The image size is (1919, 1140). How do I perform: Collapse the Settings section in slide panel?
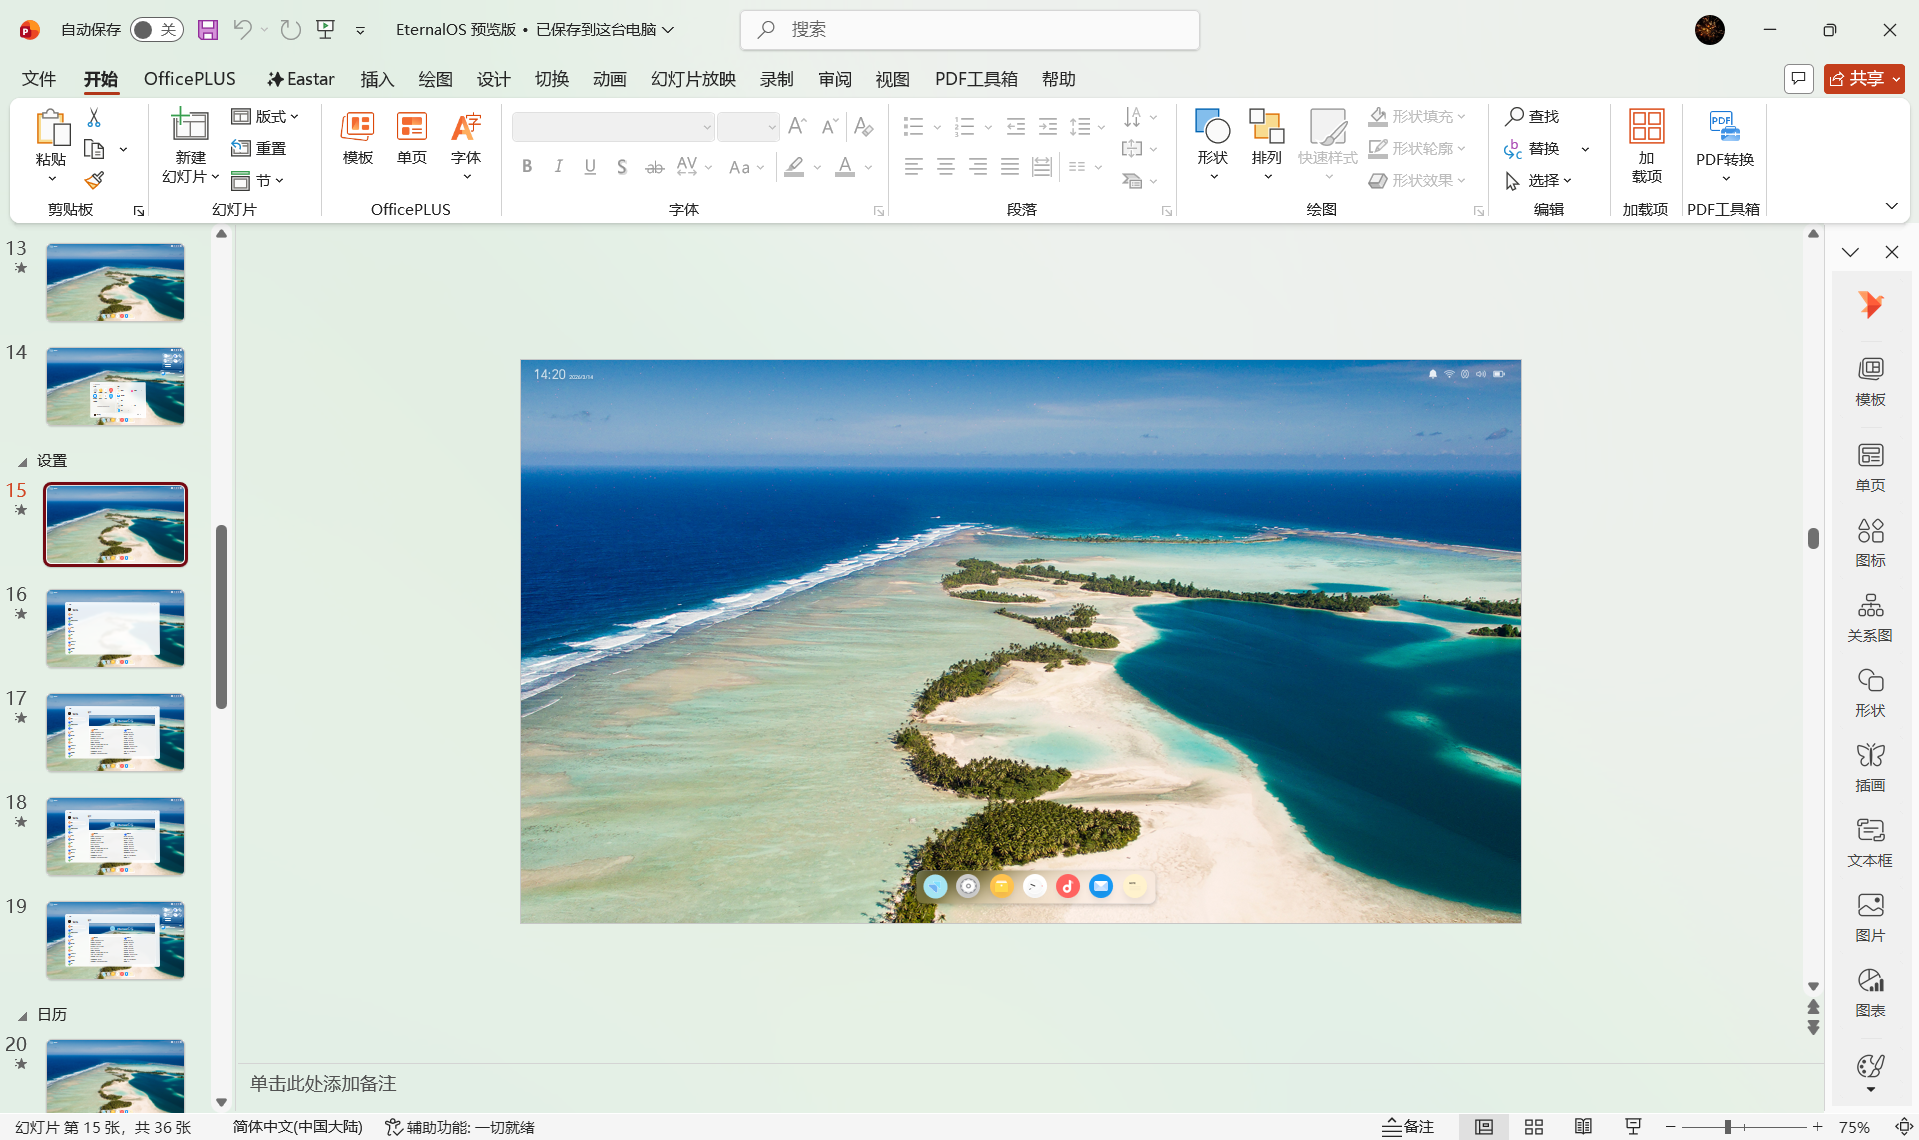[x=22, y=461]
